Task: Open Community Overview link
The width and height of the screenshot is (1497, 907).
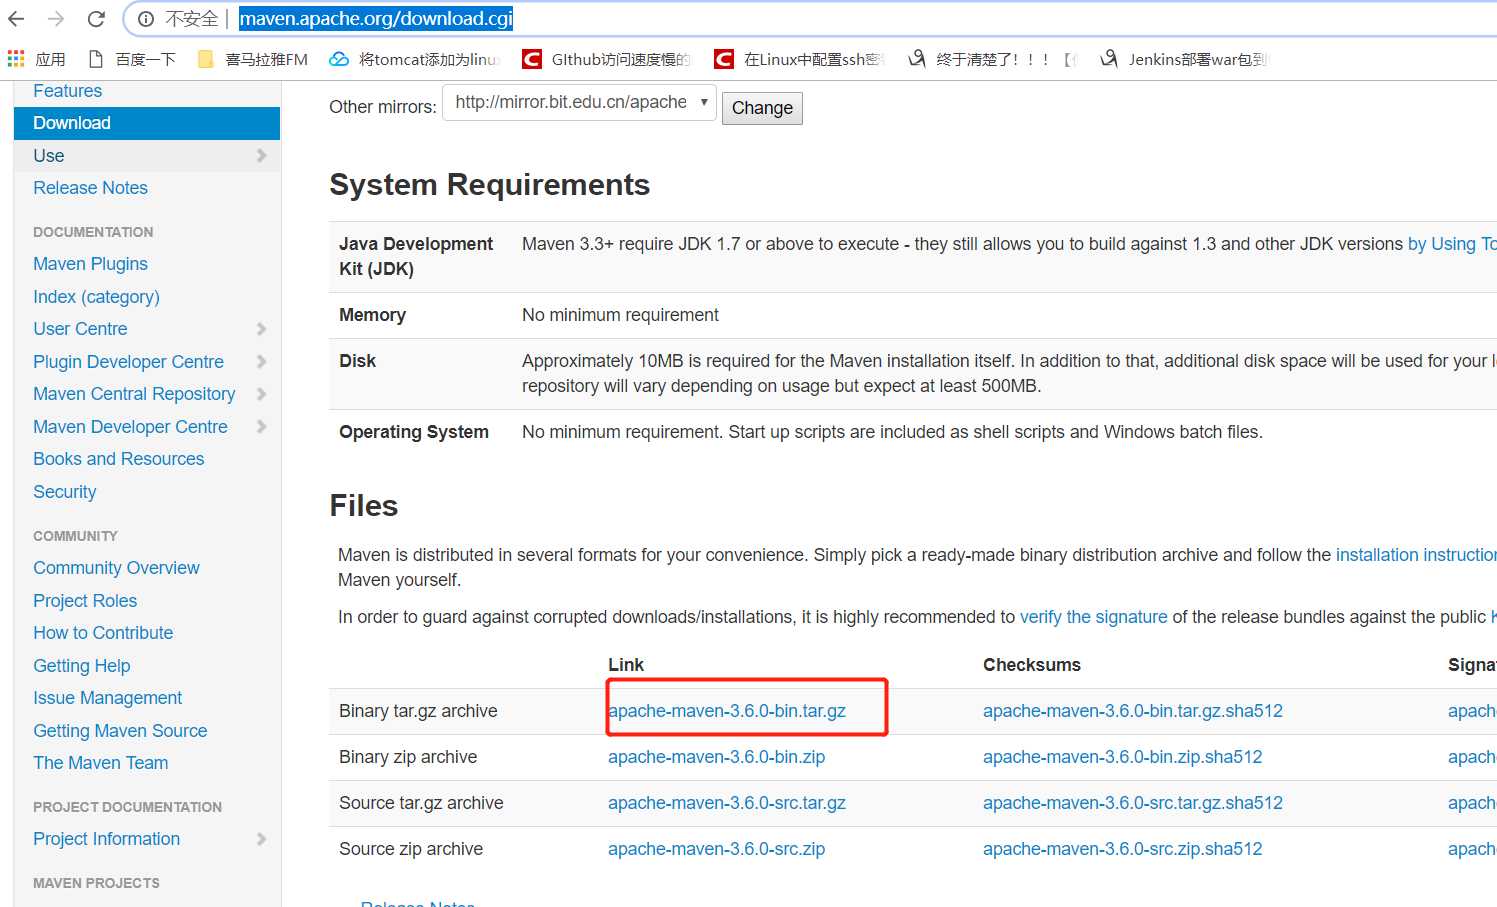Action: pyautogui.click(x=116, y=568)
